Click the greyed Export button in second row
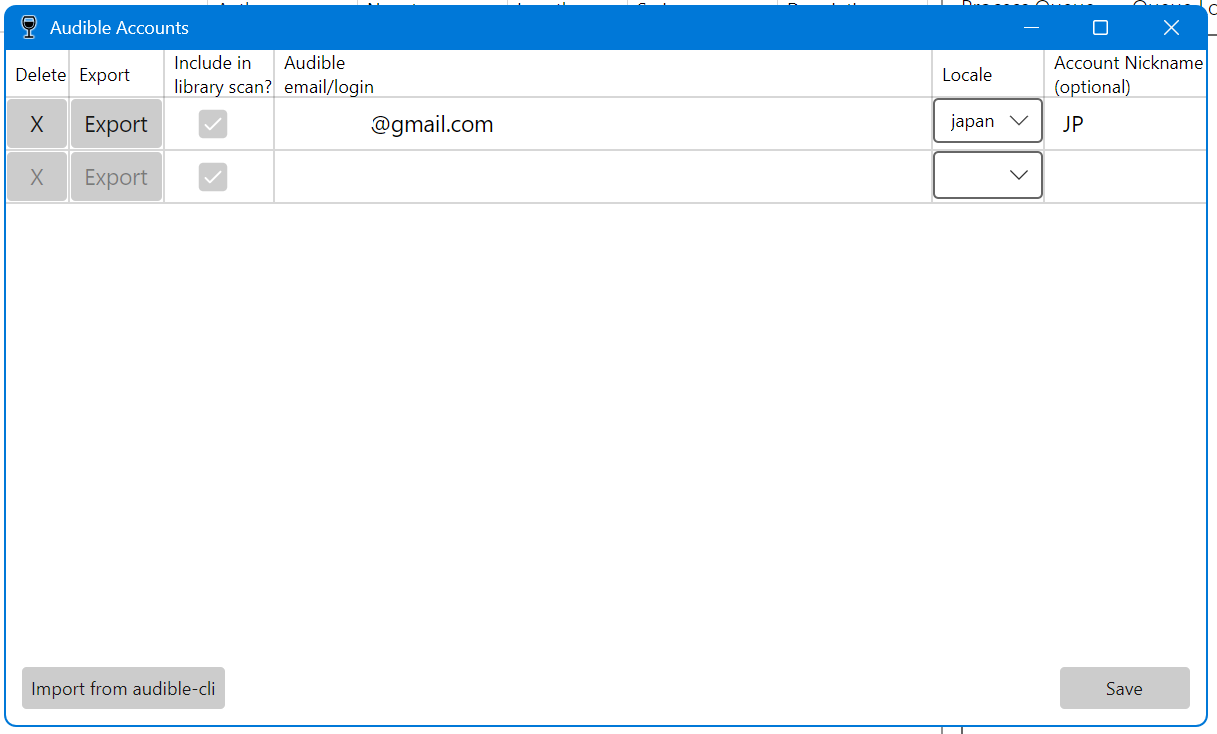The image size is (1217, 734). (116, 177)
